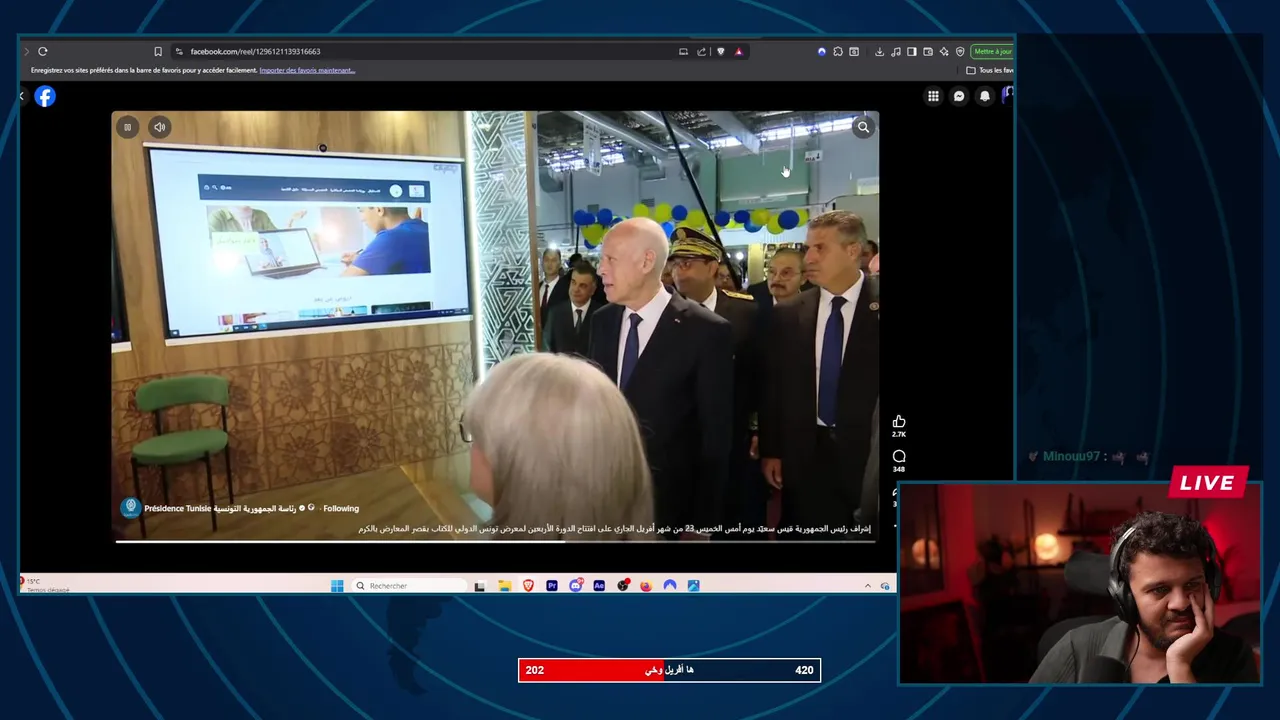Click the blue circular extension icon
The image size is (1280, 720).
(x=822, y=51)
